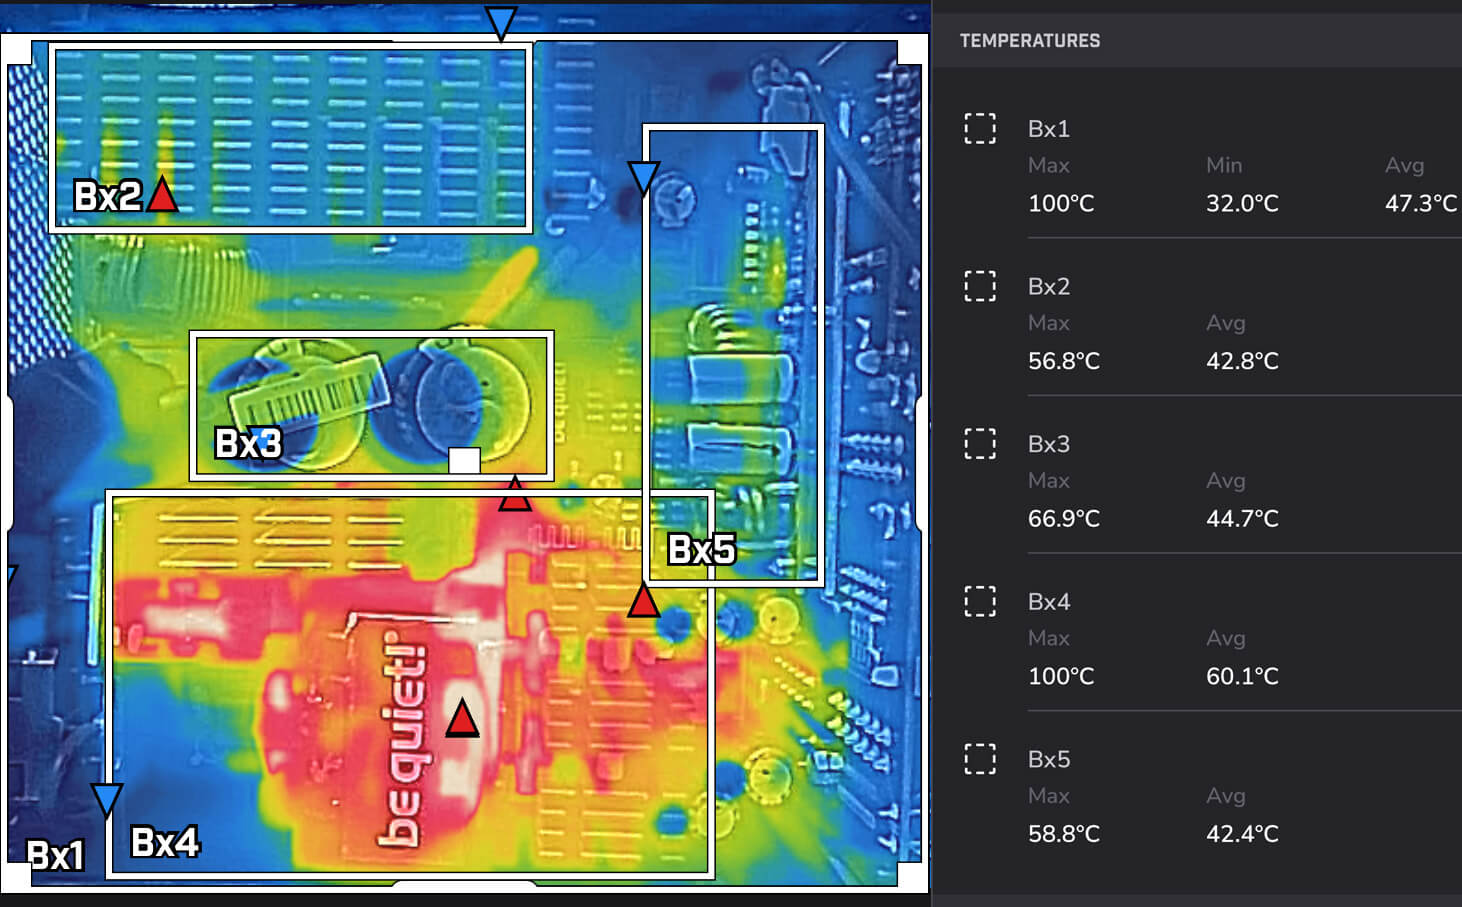The height and width of the screenshot is (907, 1462).
Task: Select the Bx4 box icon in Temperatures panel
Action: pyautogui.click(x=980, y=601)
